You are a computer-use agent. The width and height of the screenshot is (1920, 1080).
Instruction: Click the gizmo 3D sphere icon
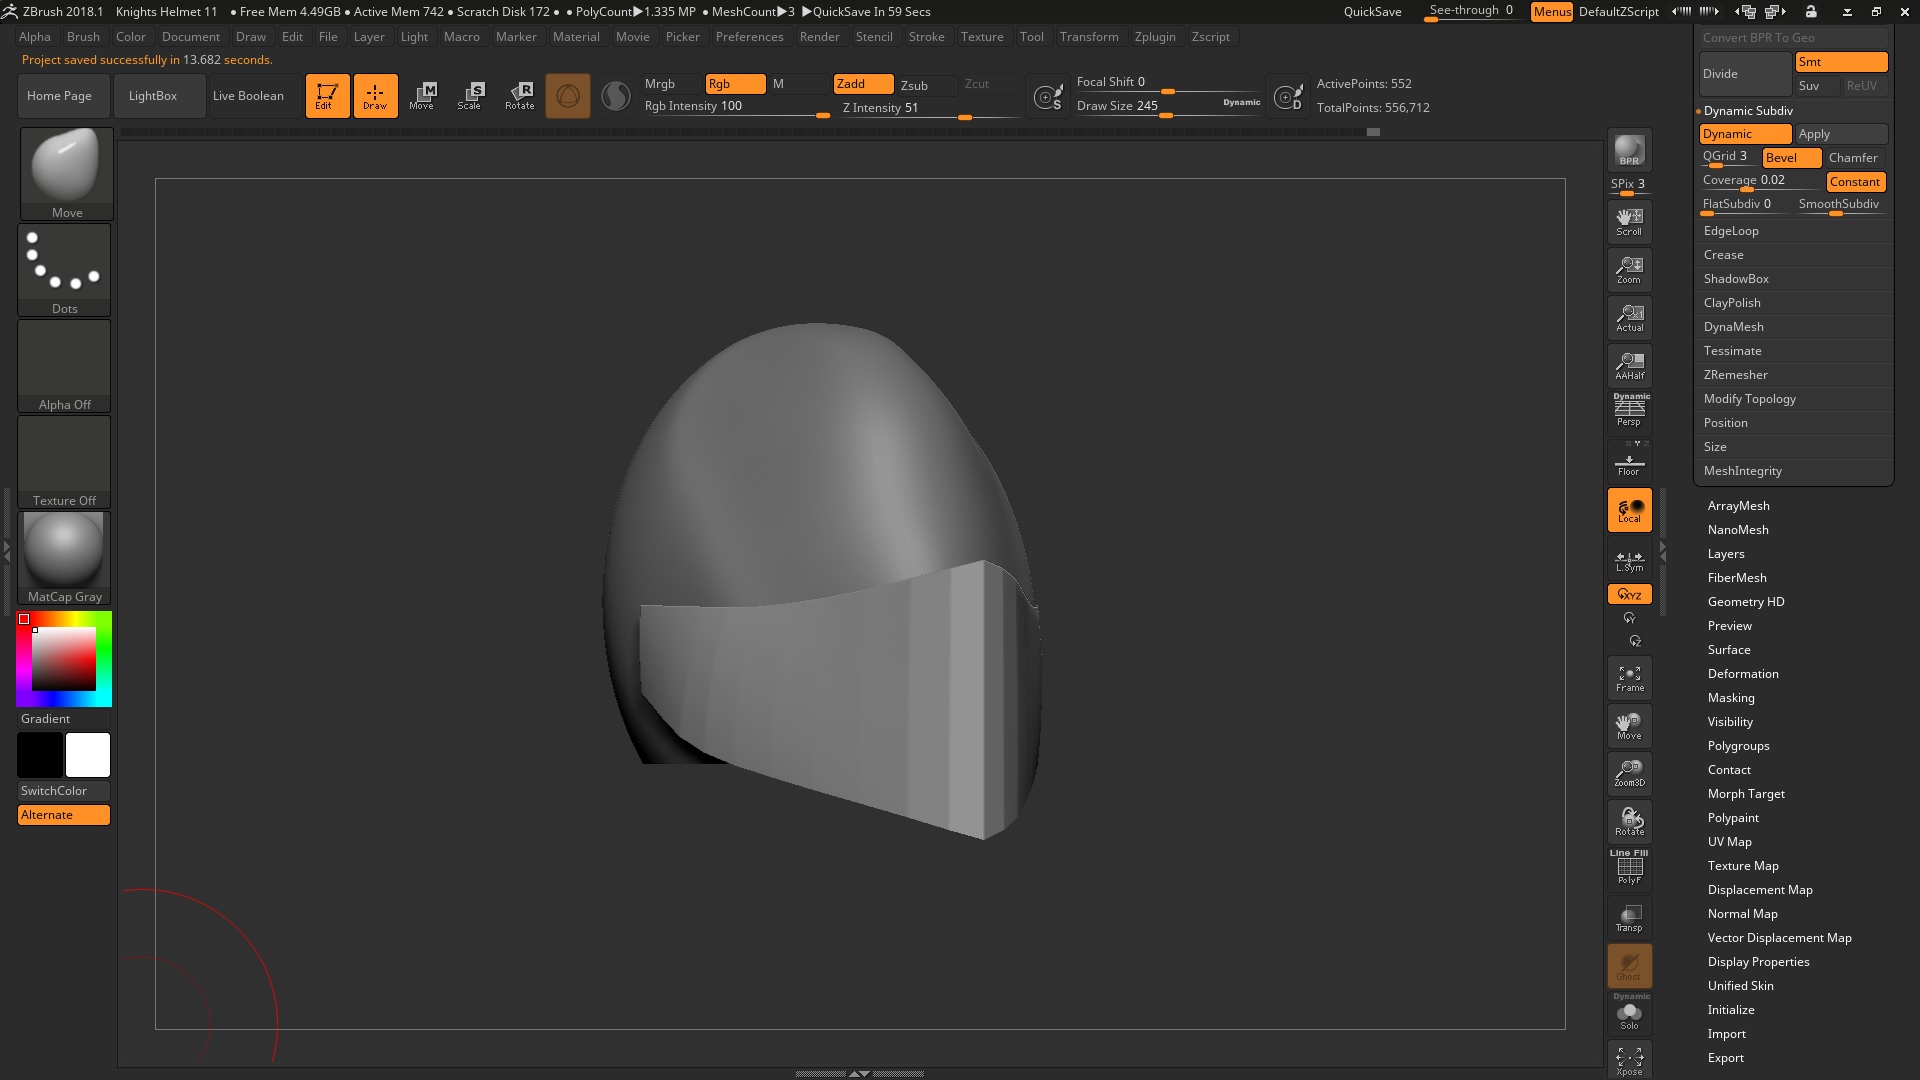[568, 96]
